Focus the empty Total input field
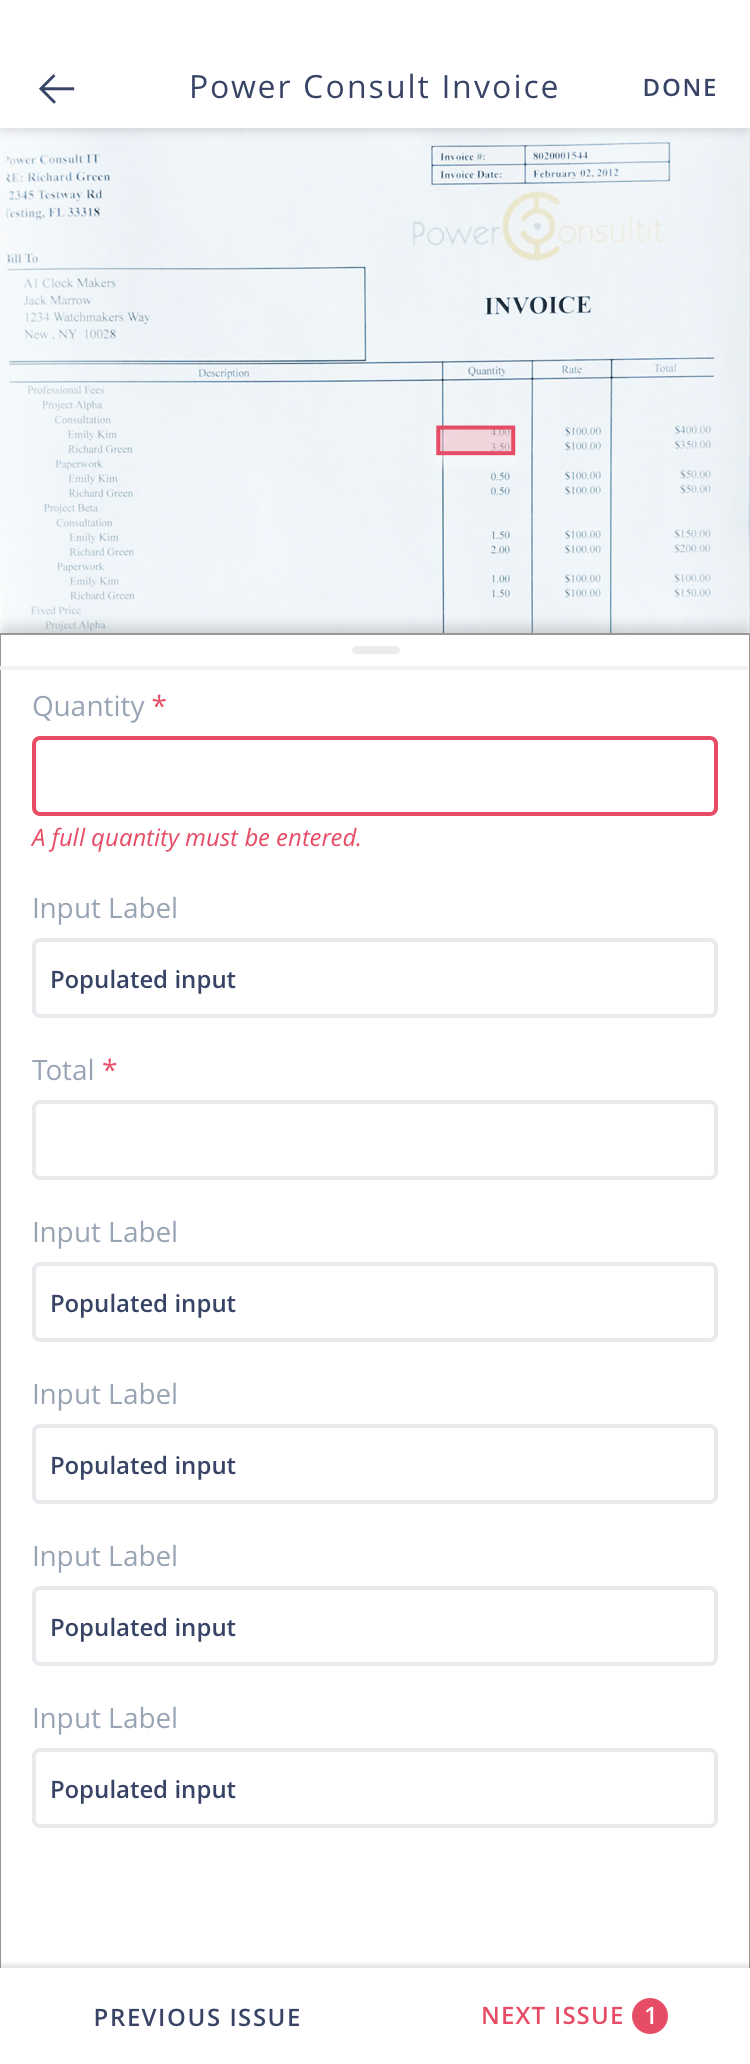The height and width of the screenshot is (2064, 750). point(375,1140)
